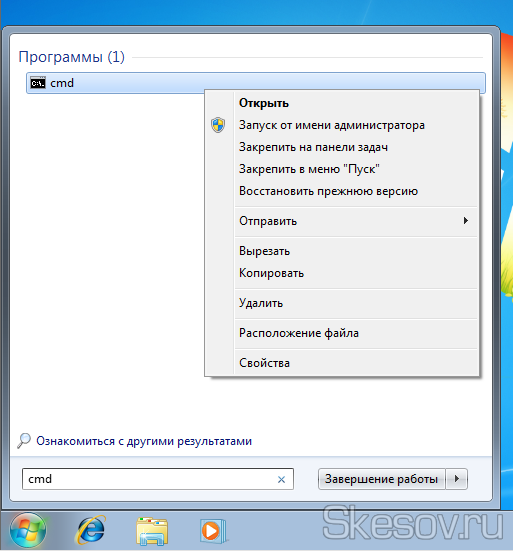Expand the Отправить submenu arrow
The image size is (513, 551).
click(x=466, y=221)
